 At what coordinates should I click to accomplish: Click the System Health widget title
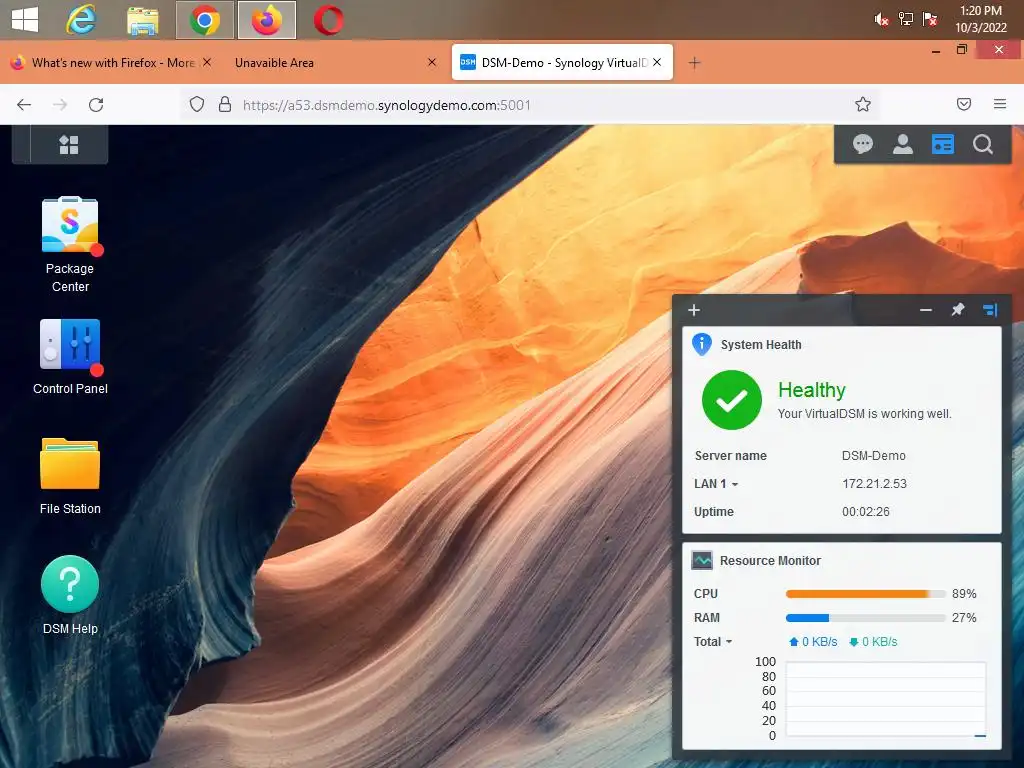click(x=761, y=345)
